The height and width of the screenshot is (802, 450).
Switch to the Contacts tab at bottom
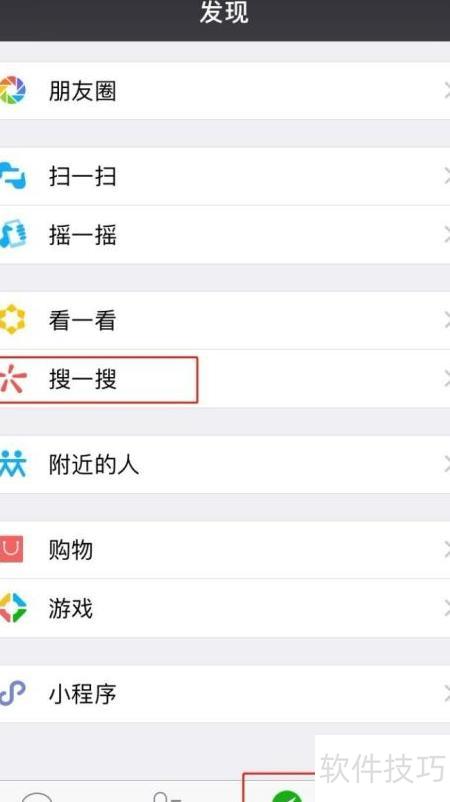[x=167, y=797]
